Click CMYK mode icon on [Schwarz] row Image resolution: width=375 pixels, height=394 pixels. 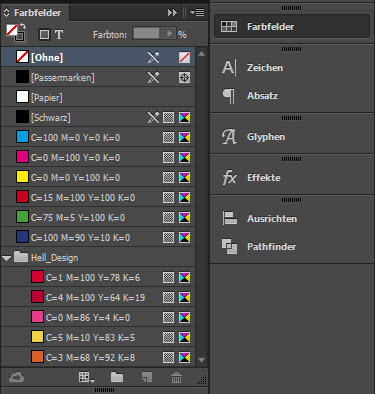click(184, 117)
